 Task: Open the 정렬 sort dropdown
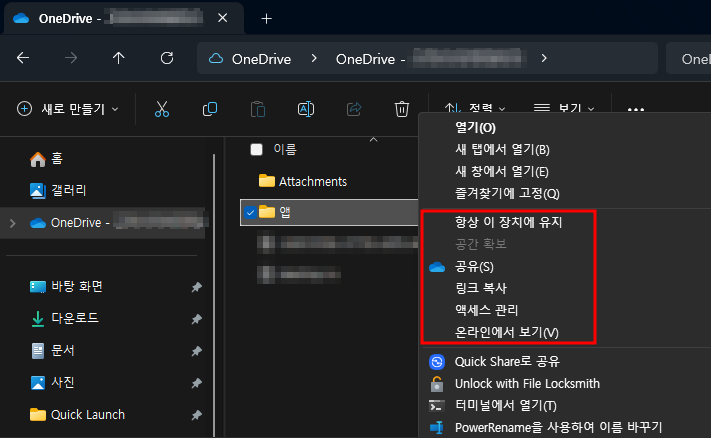[475, 108]
